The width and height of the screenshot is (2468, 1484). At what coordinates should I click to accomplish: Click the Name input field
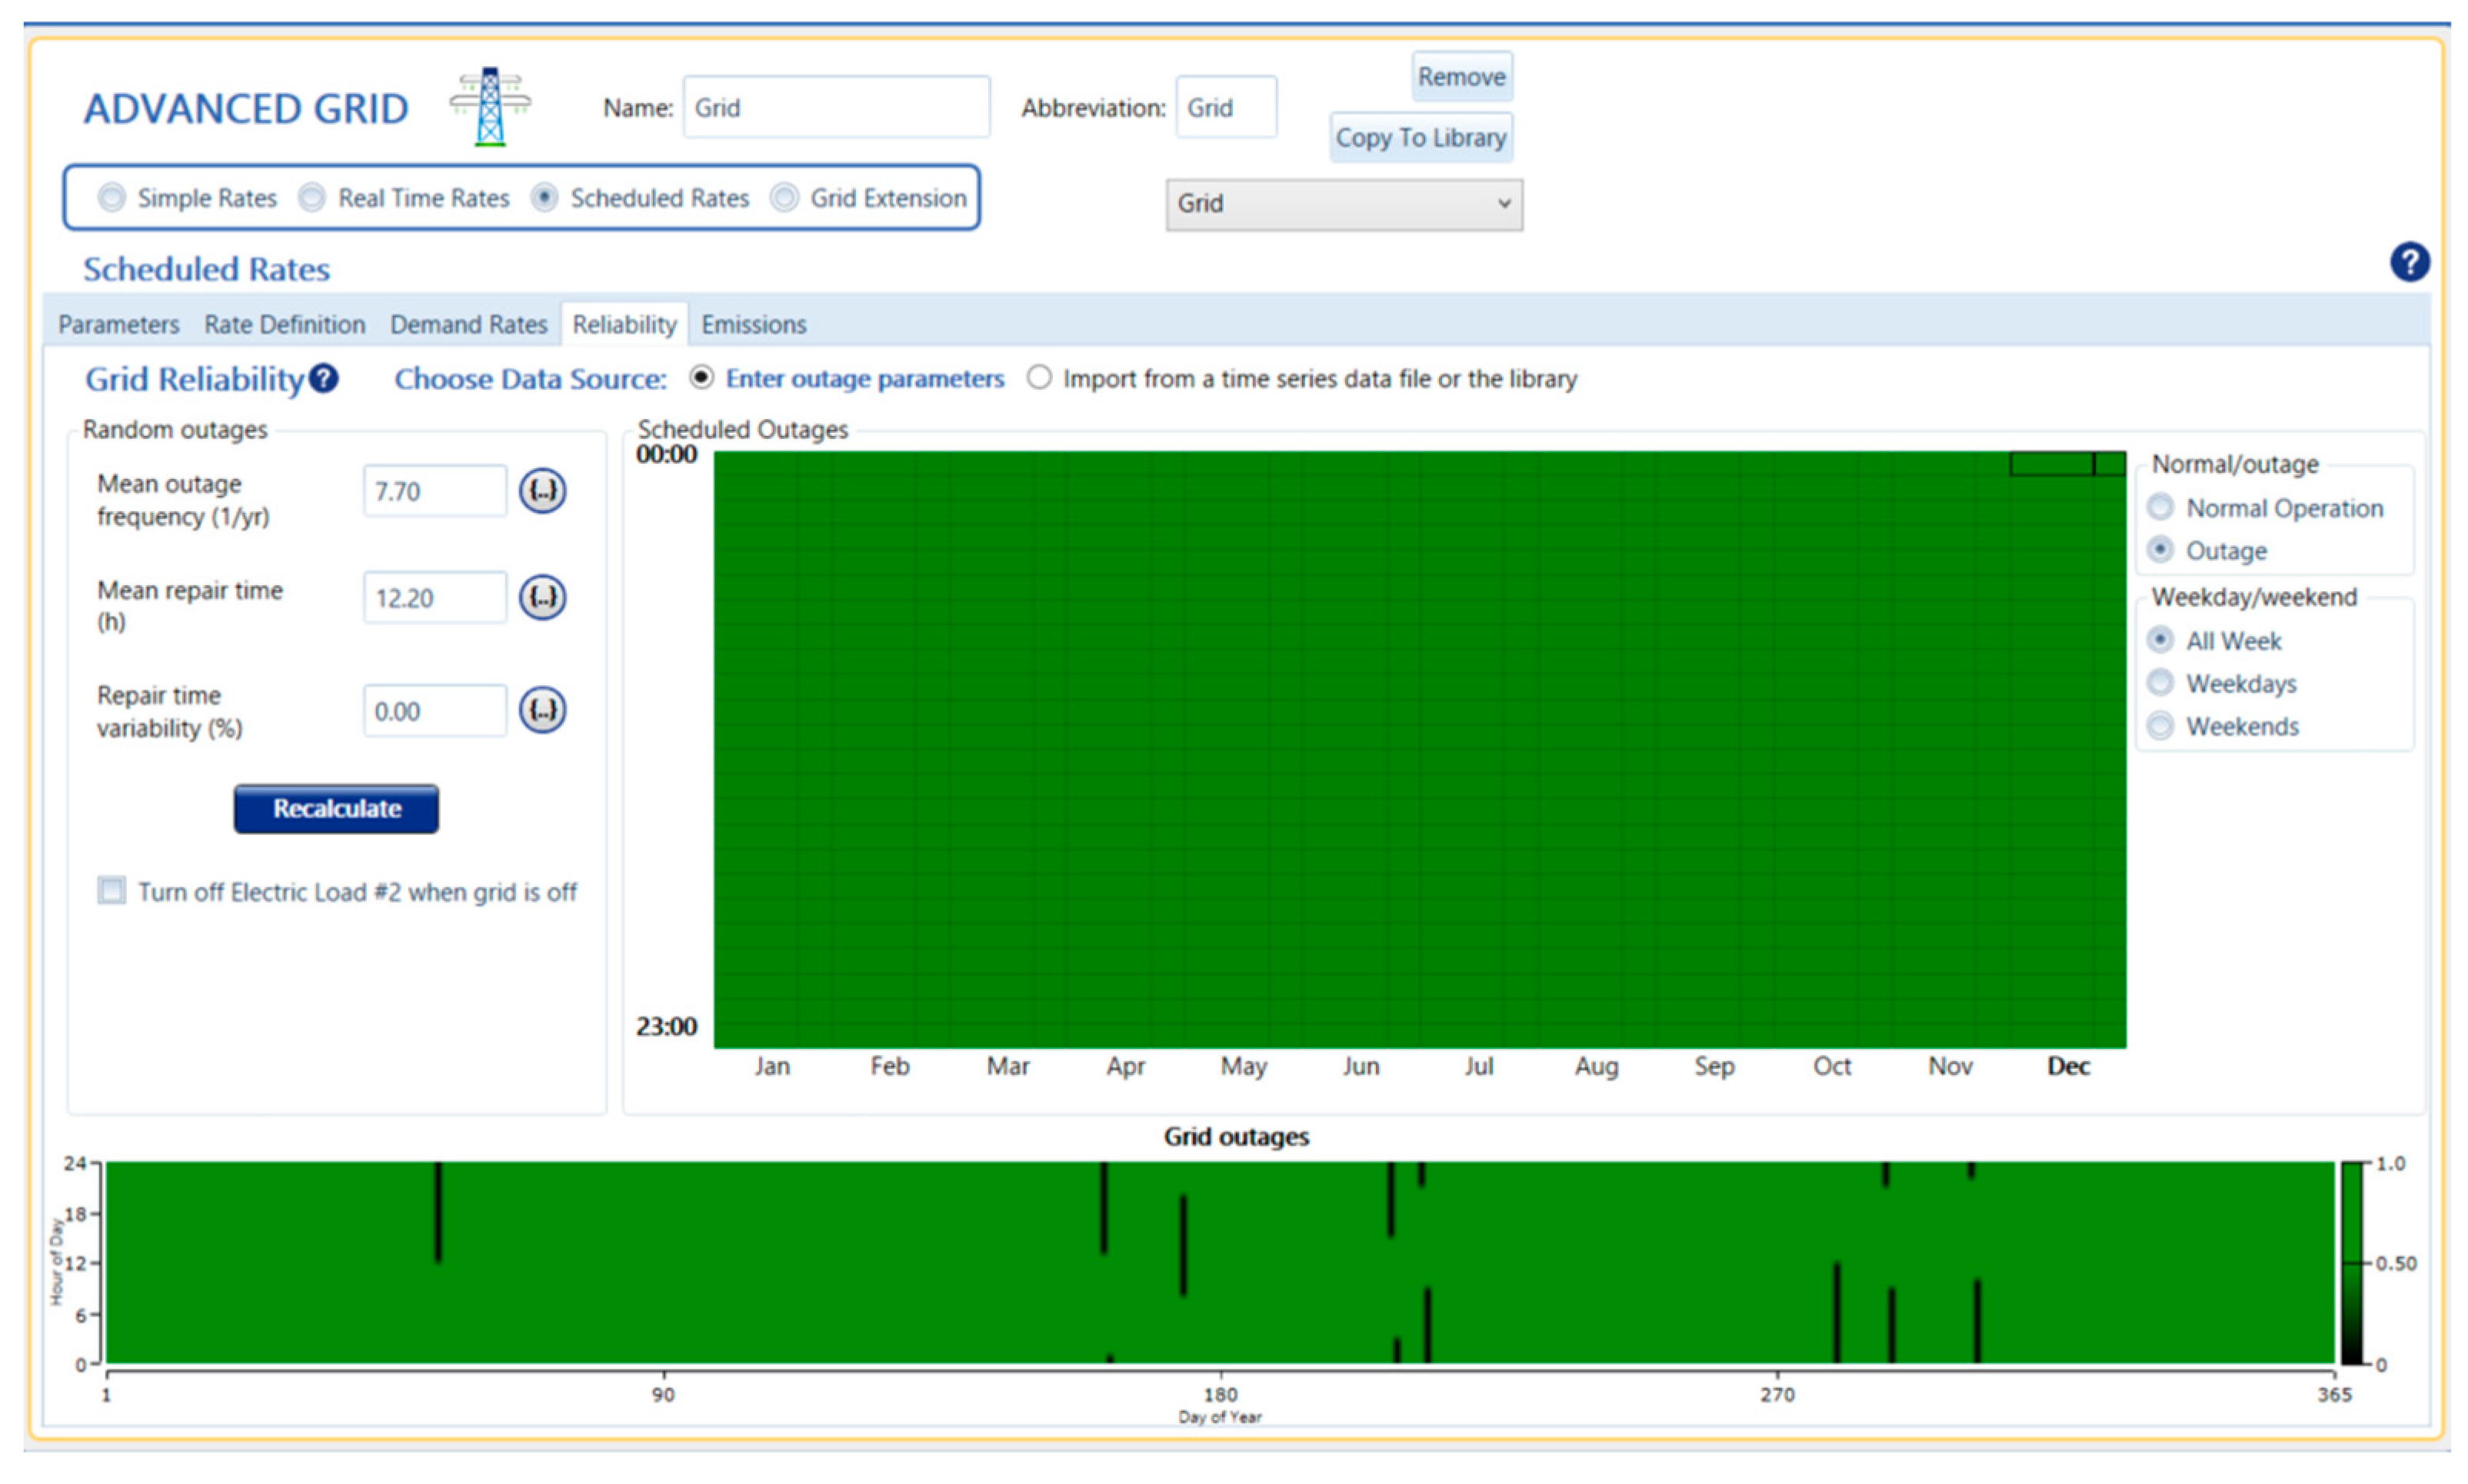click(836, 107)
